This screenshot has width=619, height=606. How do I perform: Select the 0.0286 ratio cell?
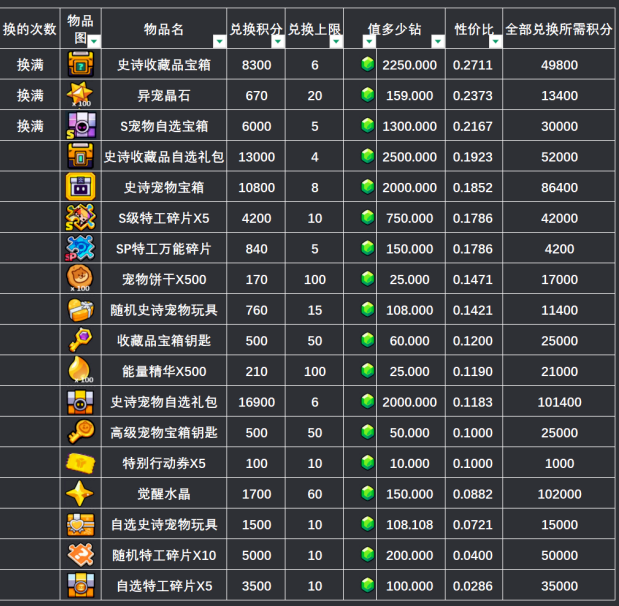[x=473, y=586]
